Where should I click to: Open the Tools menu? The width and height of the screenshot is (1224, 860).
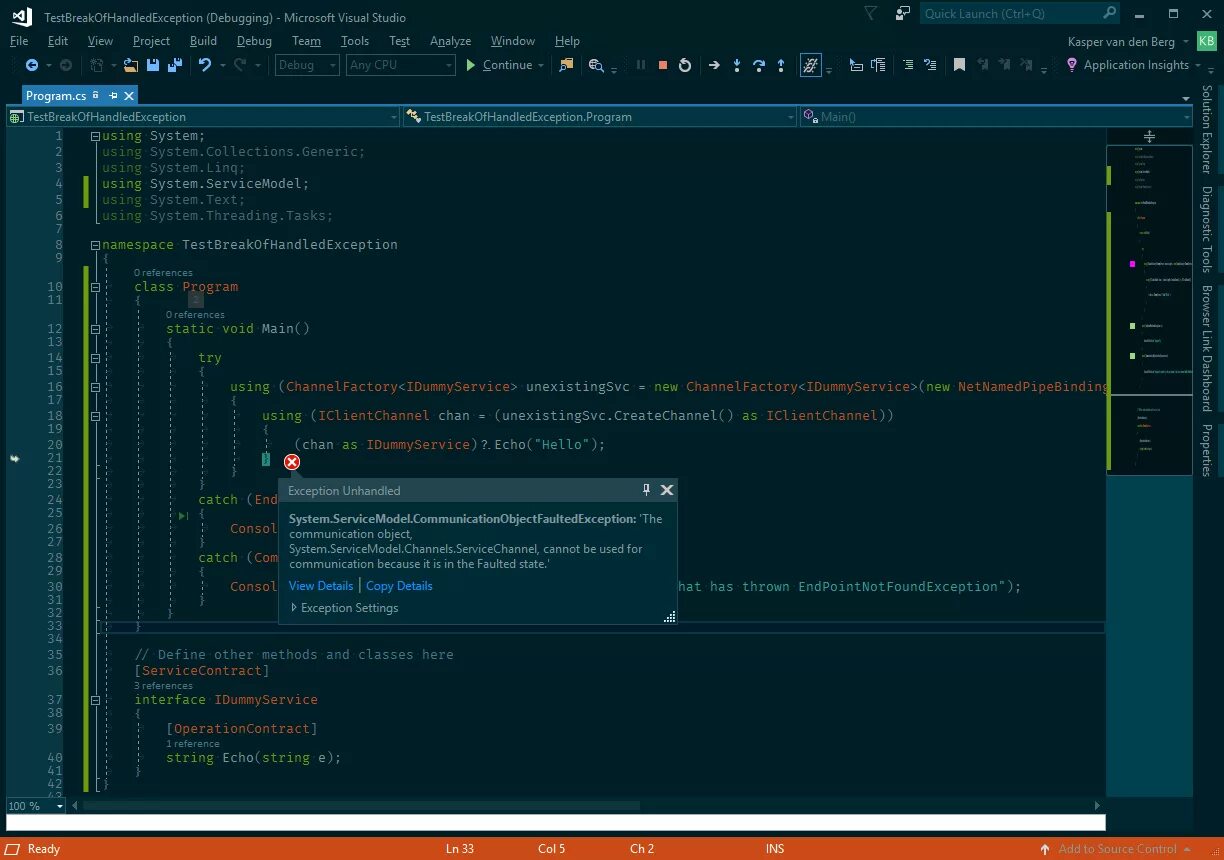(x=355, y=41)
